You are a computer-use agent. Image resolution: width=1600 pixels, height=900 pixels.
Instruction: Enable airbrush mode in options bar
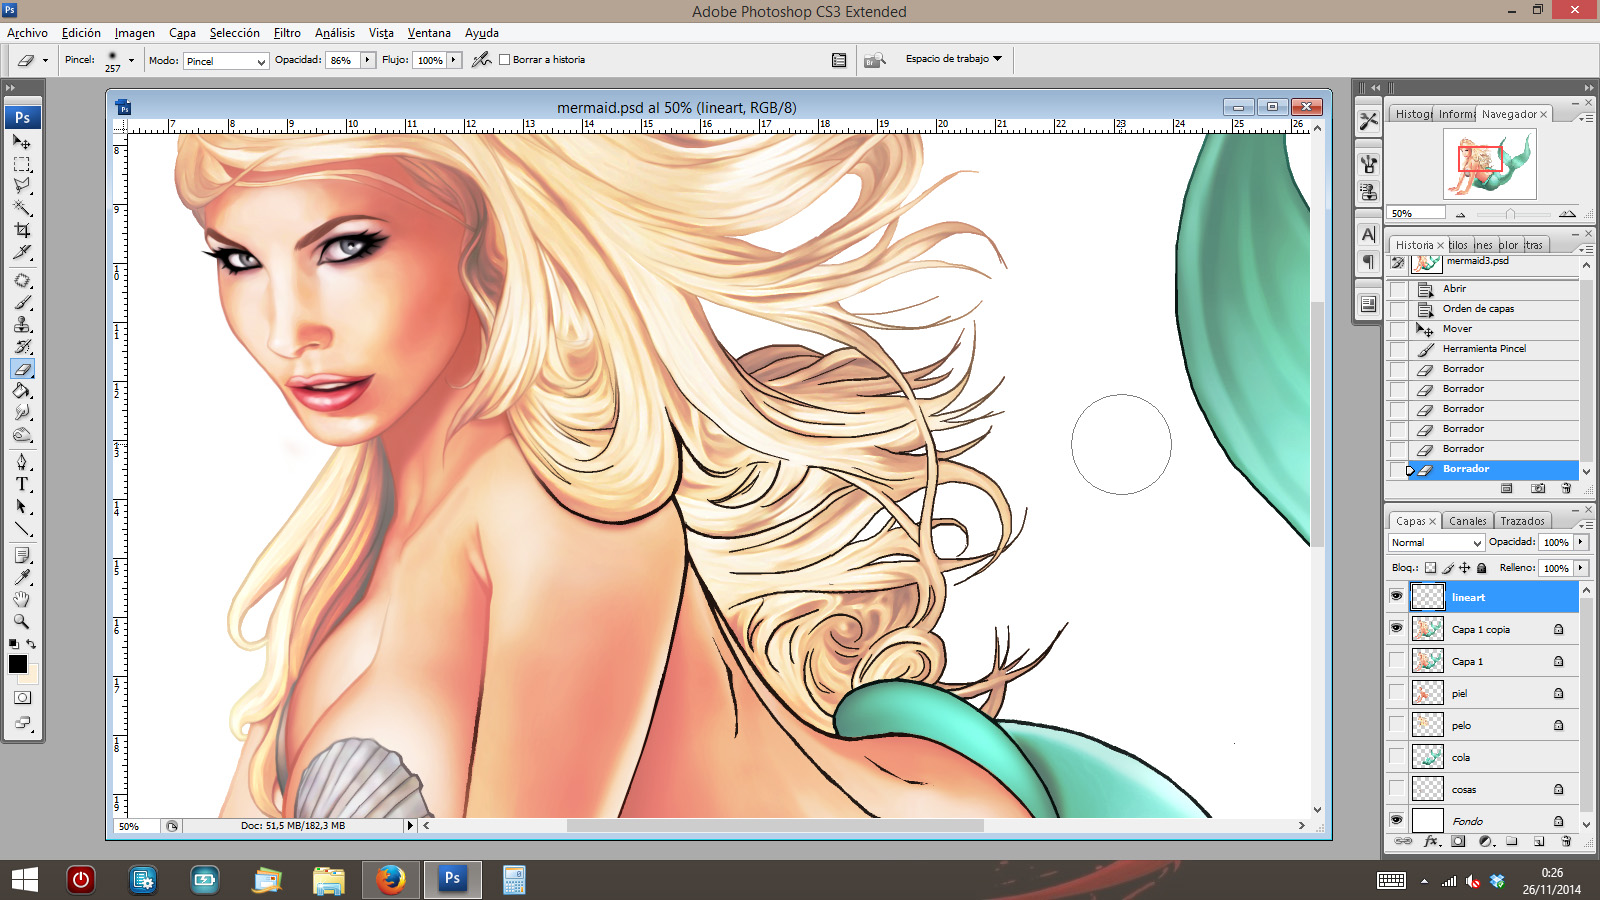tap(481, 60)
